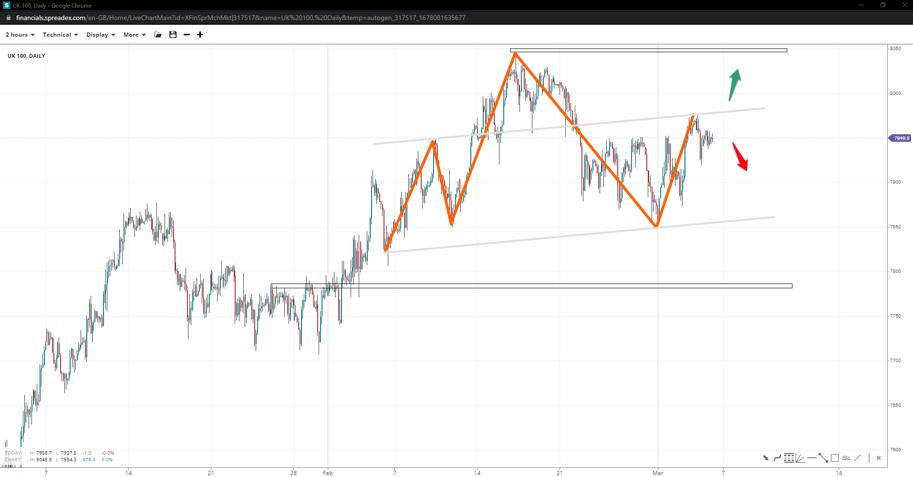The height and width of the screenshot is (477, 913).
Task: Select the trend line segment tool
Action: [823, 458]
